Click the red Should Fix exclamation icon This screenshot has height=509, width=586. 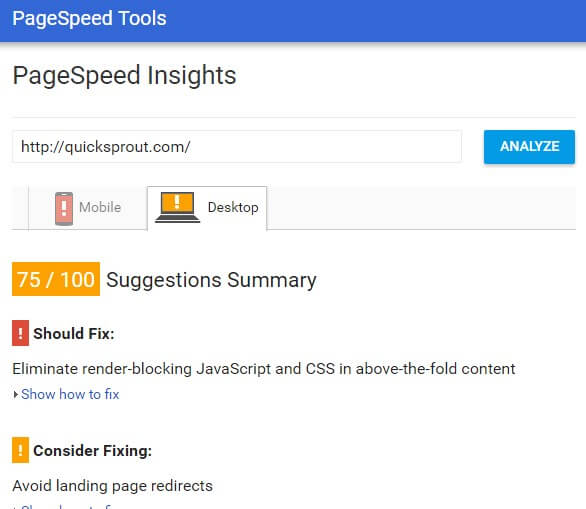click(x=20, y=333)
